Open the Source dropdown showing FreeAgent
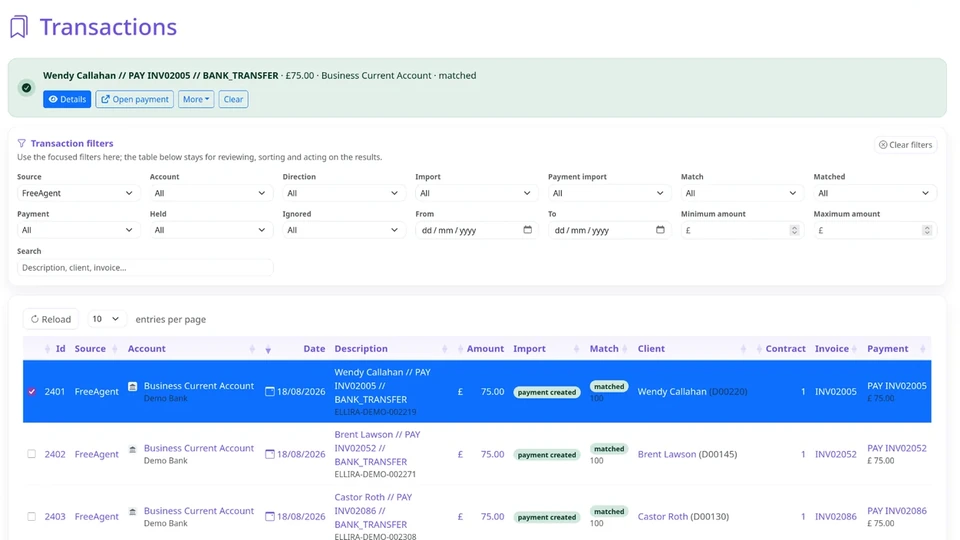The width and height of the screenshot is (960, 540). [77, 193]
